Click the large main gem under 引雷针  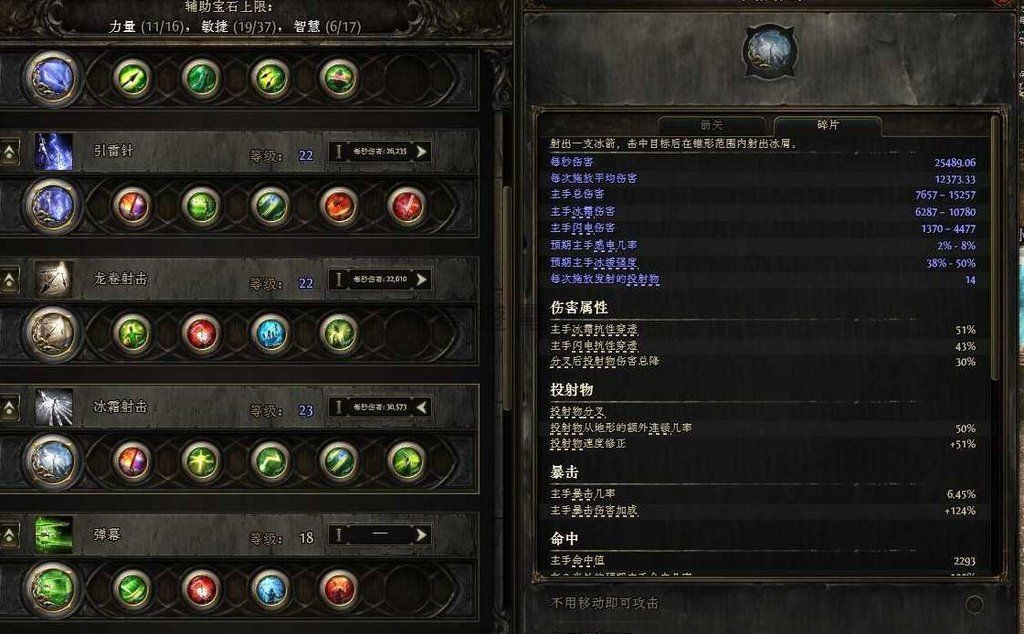pos(53,206)
